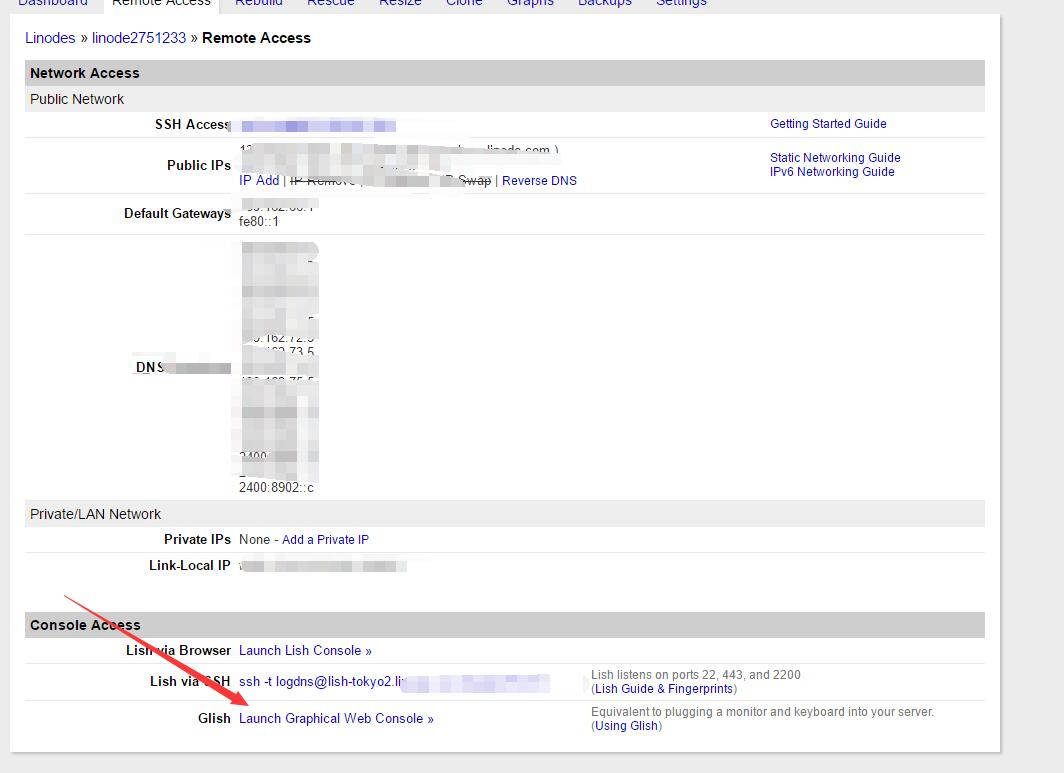
Task: Click the Lish listens on ports text
Action: click(x=696, y=675)
